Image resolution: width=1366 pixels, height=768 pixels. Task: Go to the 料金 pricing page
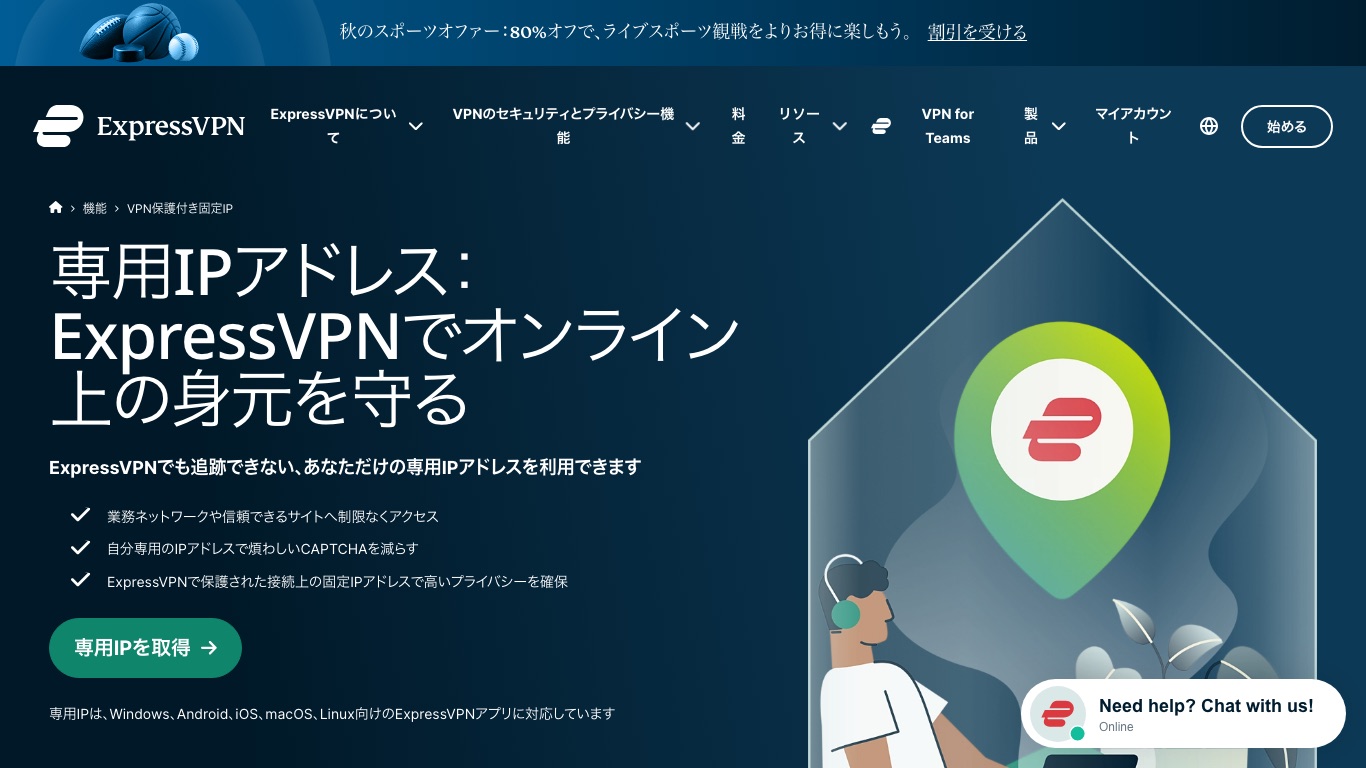tap(738, 126)
